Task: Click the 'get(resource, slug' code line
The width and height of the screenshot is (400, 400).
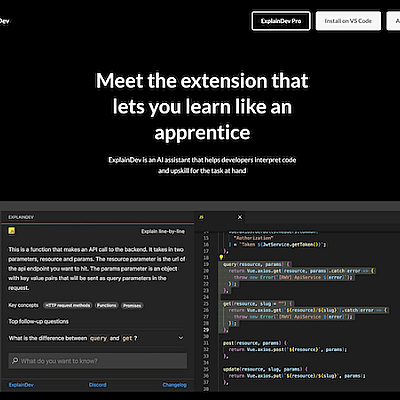Action: point(258,303)
